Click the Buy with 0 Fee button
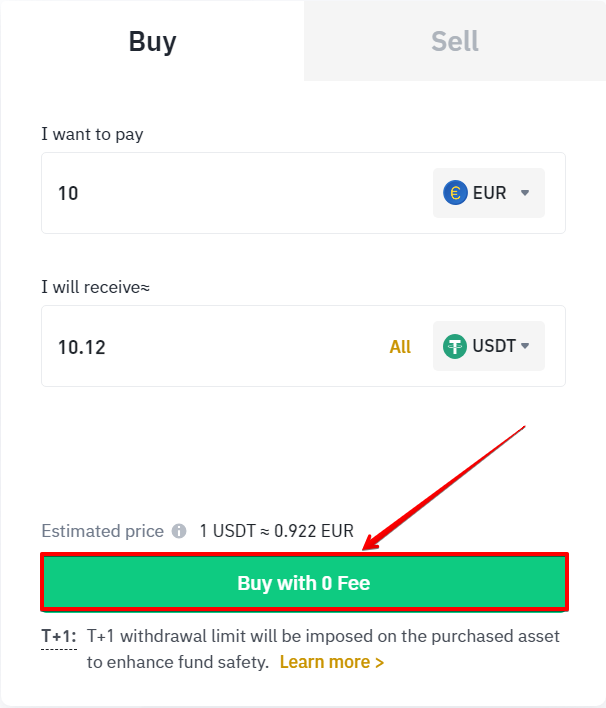 304,582
